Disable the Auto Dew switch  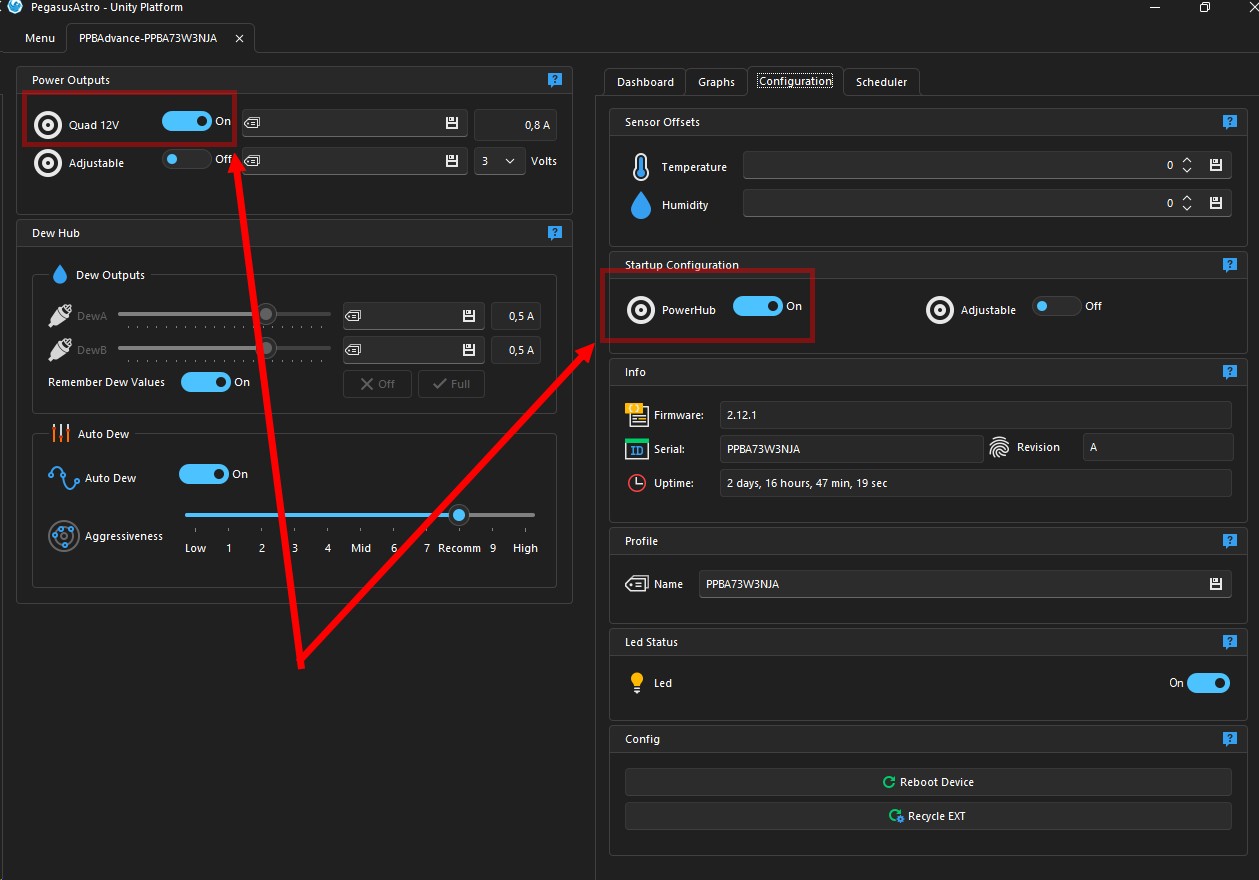tap(204, 474)
